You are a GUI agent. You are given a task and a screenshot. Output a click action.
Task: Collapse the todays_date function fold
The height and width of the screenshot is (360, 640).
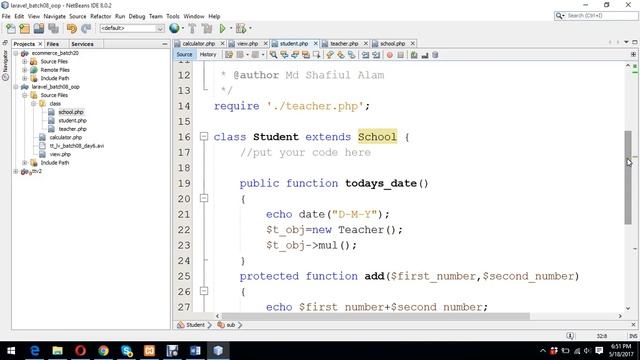pos(204,198)
